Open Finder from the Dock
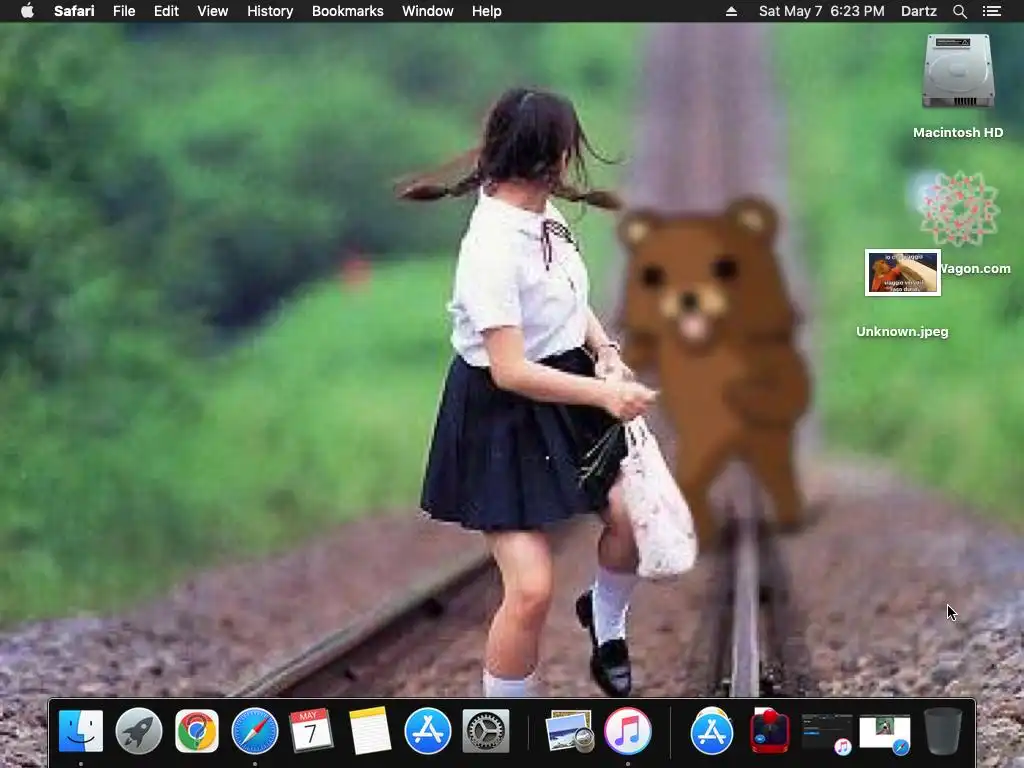1024x768 pixels. click(x=81, y=731)
